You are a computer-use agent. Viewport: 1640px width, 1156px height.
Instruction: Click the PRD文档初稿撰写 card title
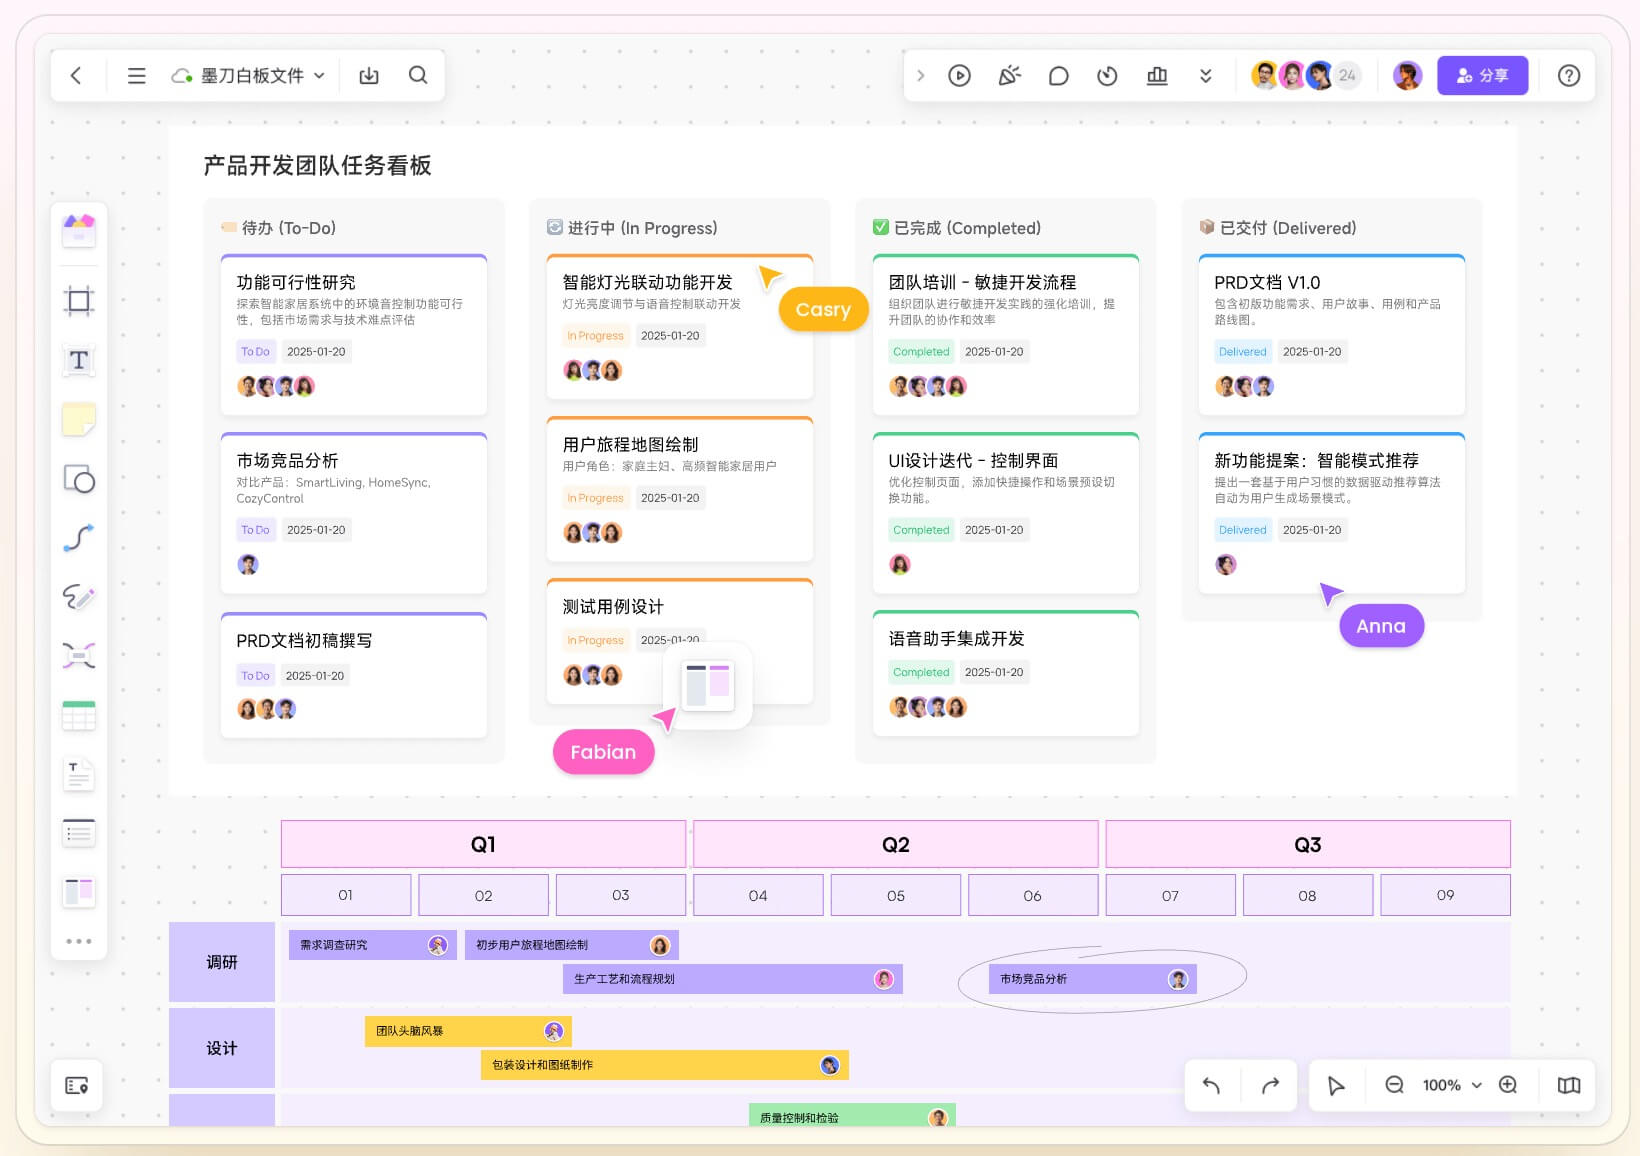pyautogui.click(x=304, y=640)
